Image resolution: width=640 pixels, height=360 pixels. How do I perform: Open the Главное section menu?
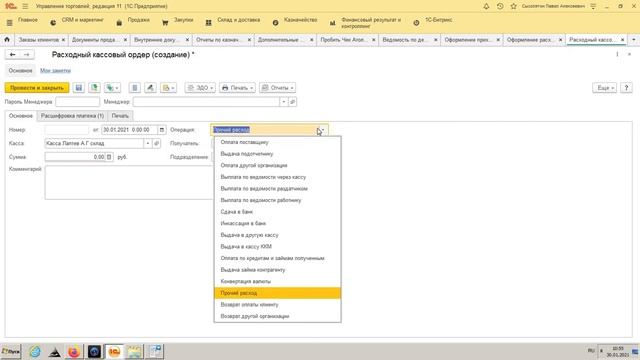28,20
